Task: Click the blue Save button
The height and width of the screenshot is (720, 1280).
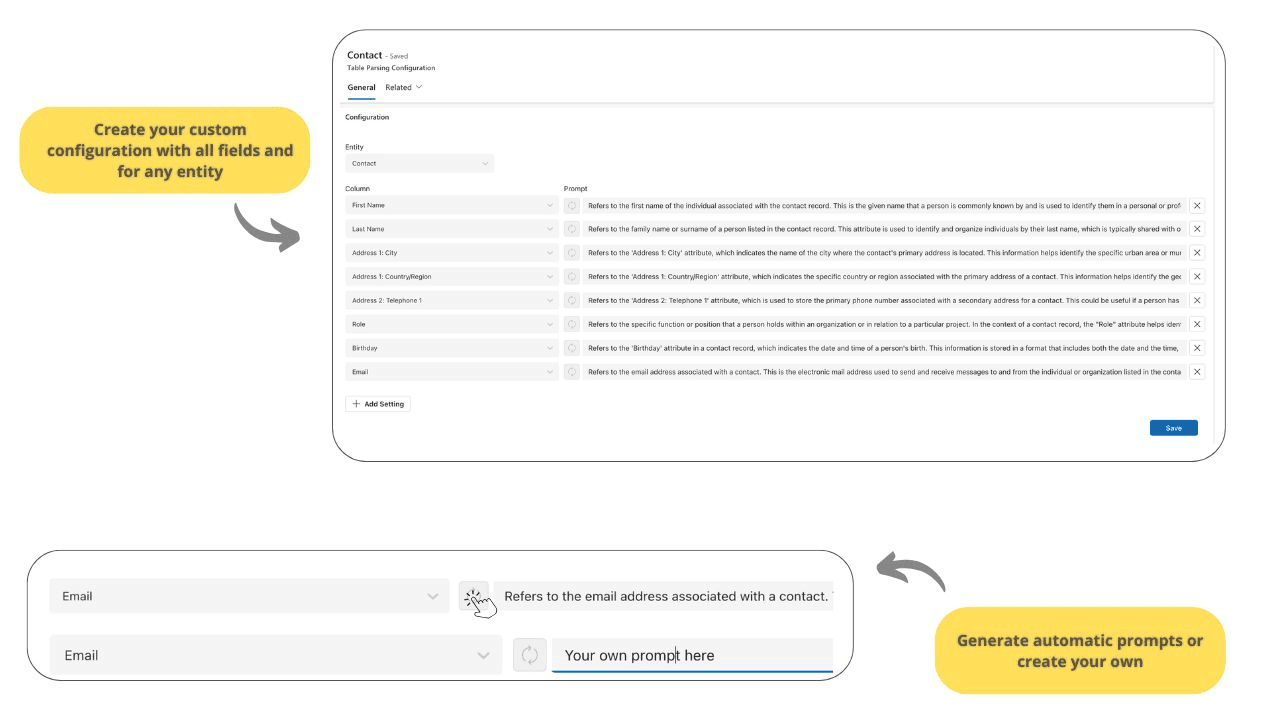Action: tap(1174, 428)
